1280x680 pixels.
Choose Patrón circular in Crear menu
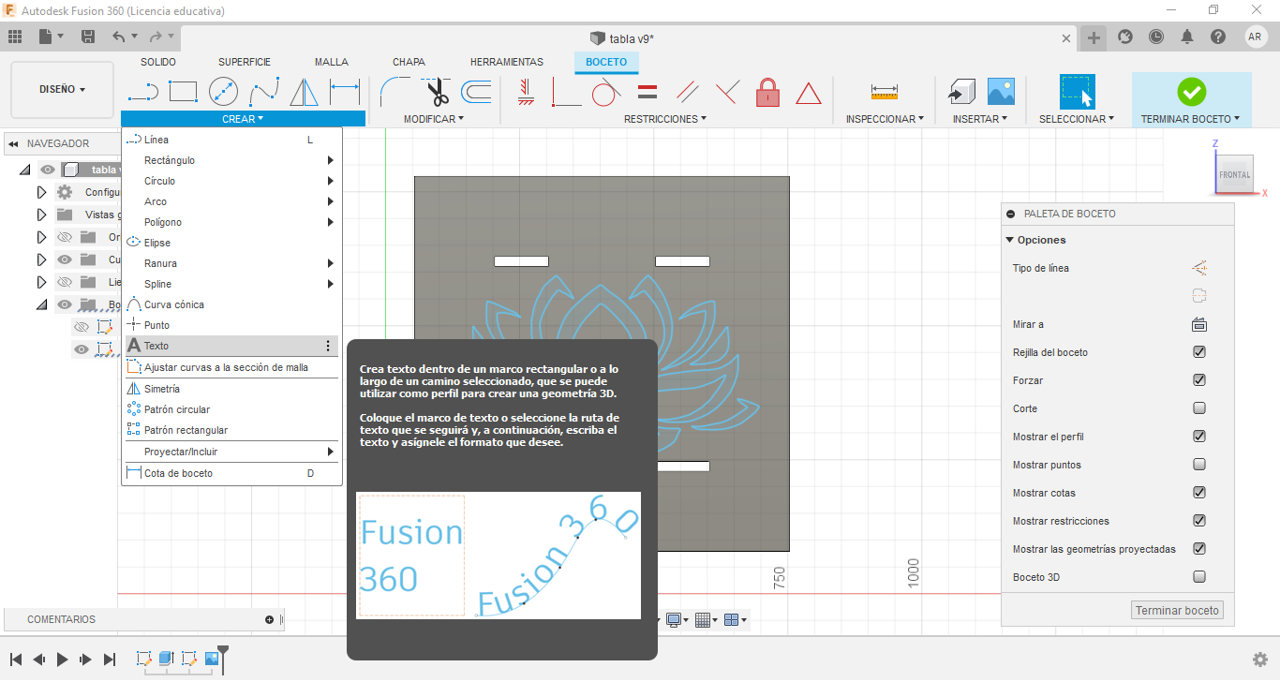pyautogui.click(x=231, y=409)
